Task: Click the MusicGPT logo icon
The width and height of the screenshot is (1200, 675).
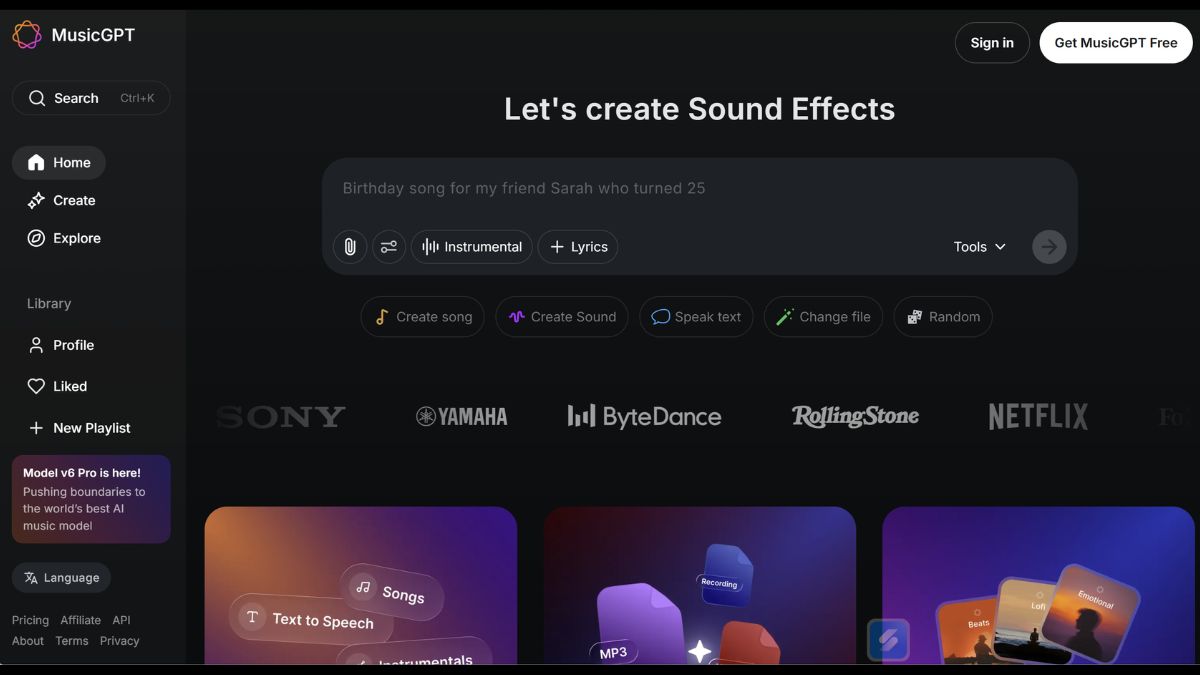Action: (x=27, y=35)
